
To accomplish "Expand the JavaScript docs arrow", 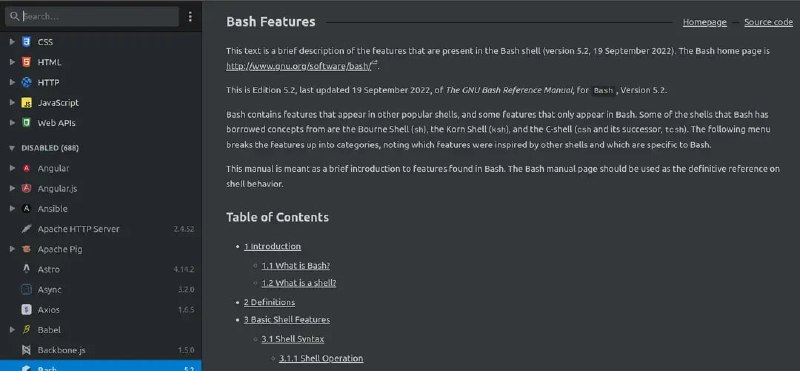I will coord(12,103).
